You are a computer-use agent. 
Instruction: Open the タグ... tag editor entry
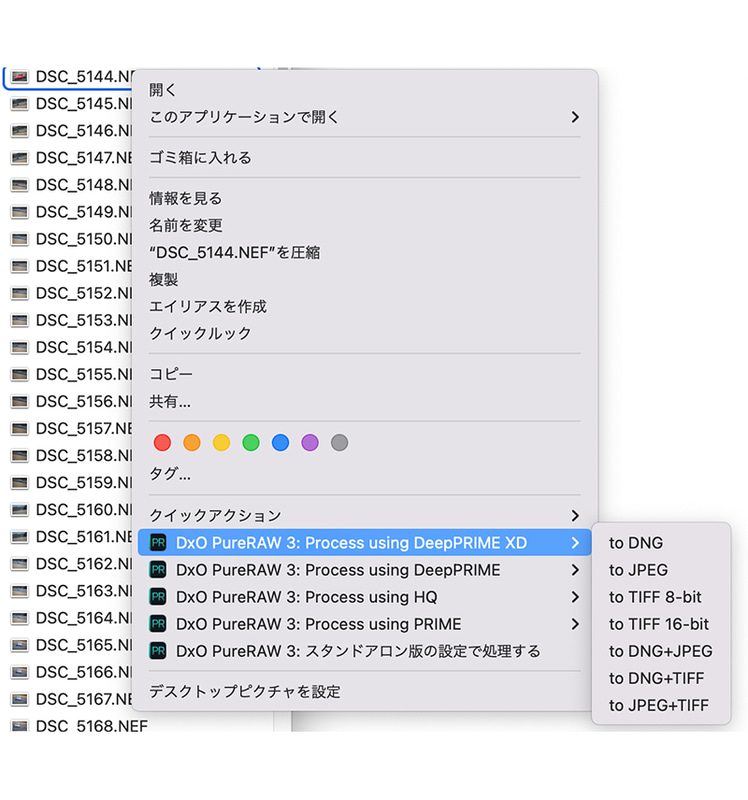click(170, 474)
